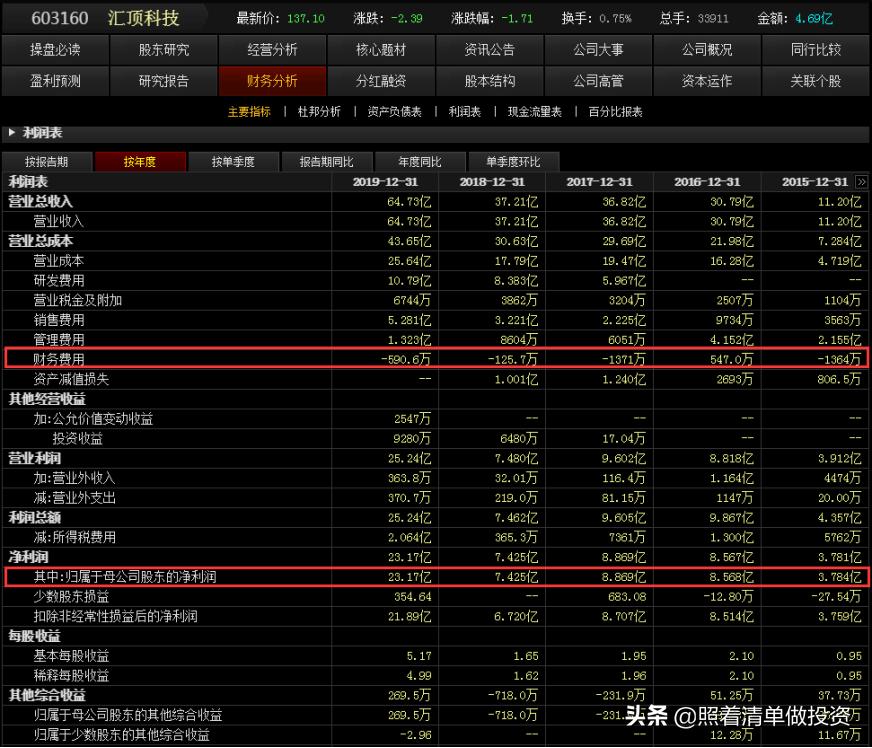Click latest price value 137.10
The image size is (872, 748).
(x=306, y=18)
